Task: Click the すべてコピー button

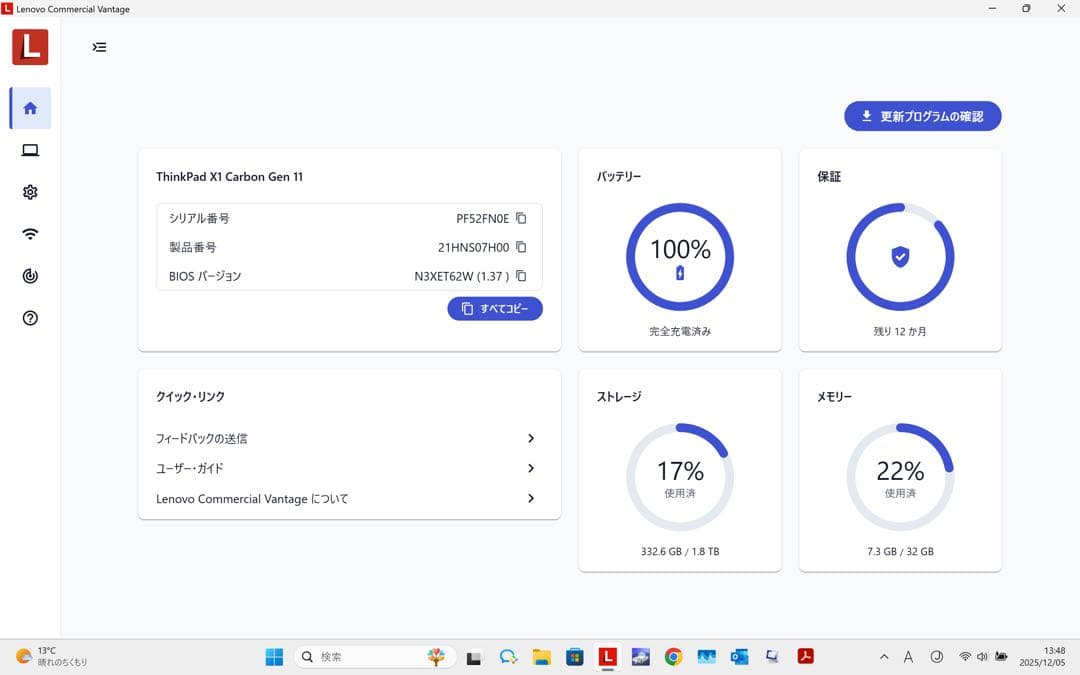Action: (x=495, y=309)
